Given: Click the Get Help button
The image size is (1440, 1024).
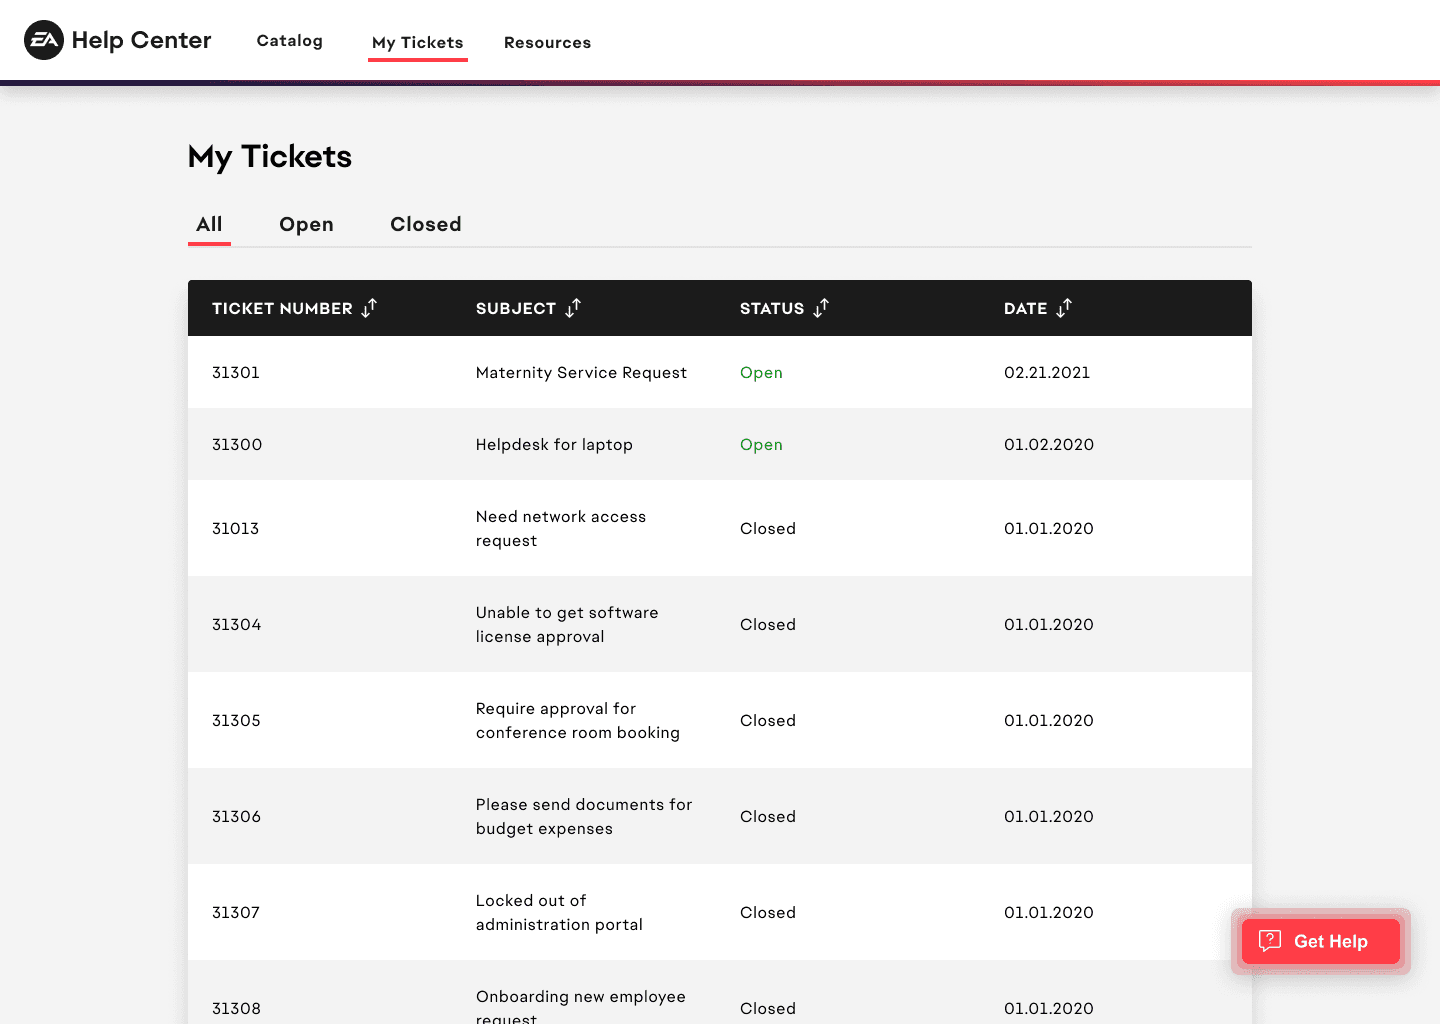Looking at the screenshot, I should pyautogui.click(x=1321, y=941).
